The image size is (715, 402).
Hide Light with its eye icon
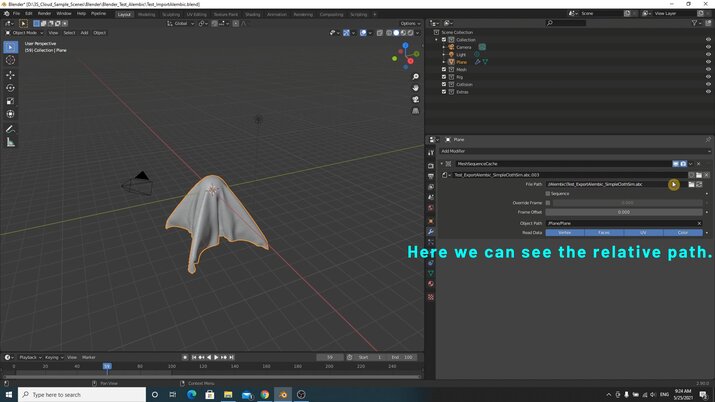point(708,54)
